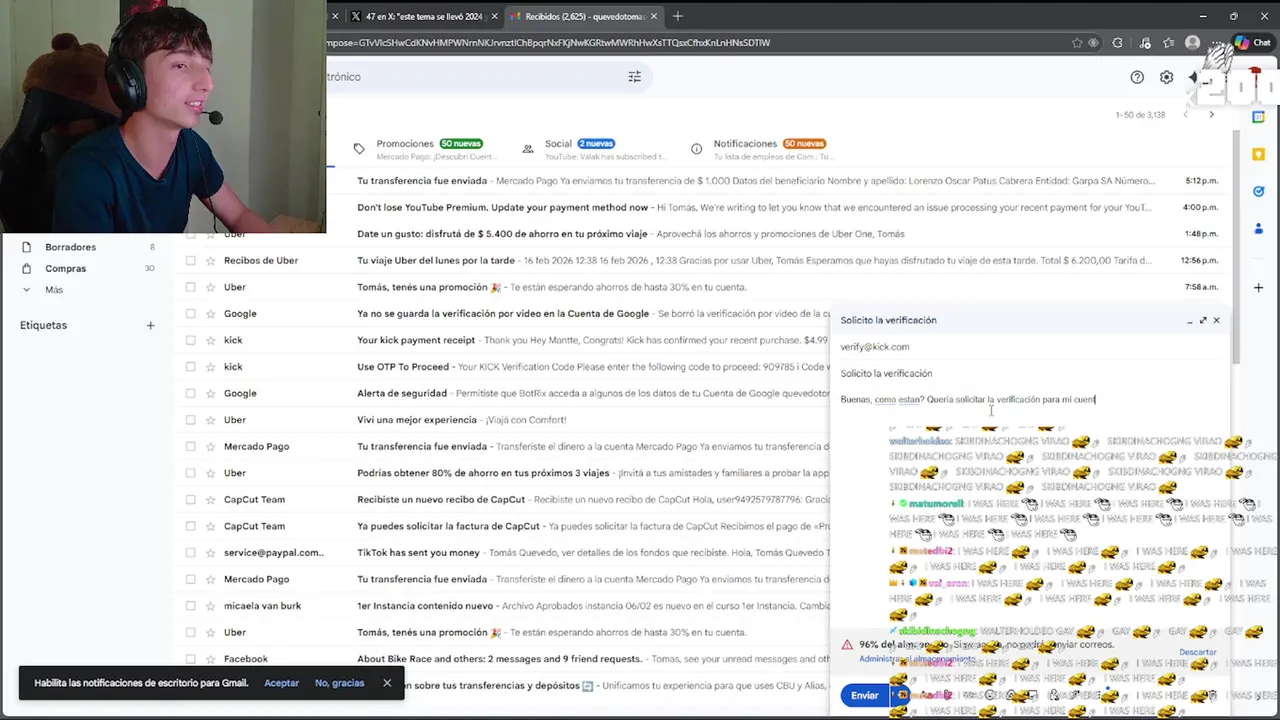Viewport: 1280px width, 720px height.
Task: Bookmark page star icon in address bar
Action: coord(1077,43)
